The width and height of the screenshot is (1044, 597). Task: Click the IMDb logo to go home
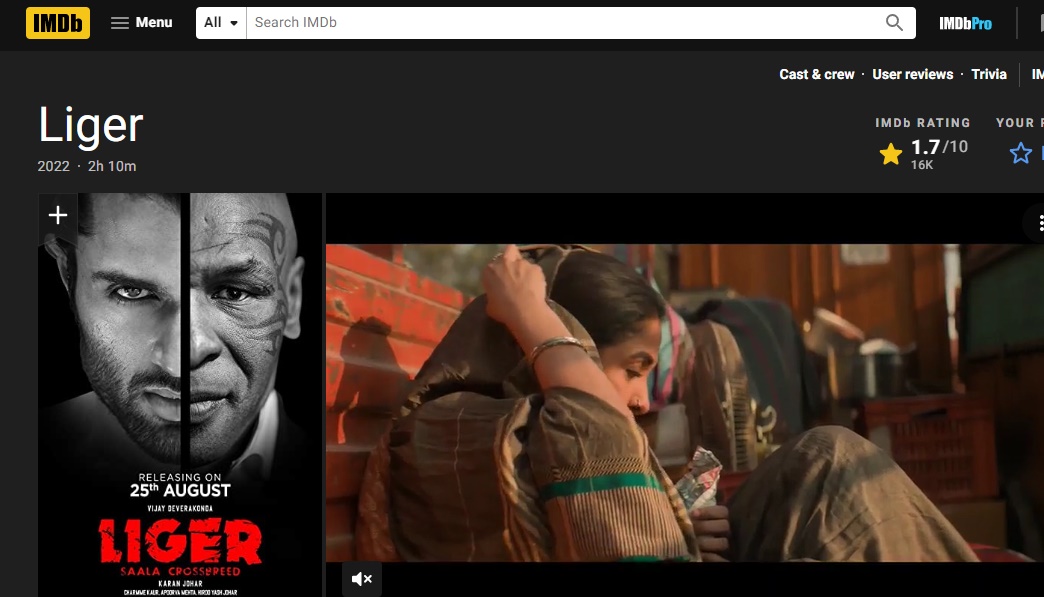58,22
